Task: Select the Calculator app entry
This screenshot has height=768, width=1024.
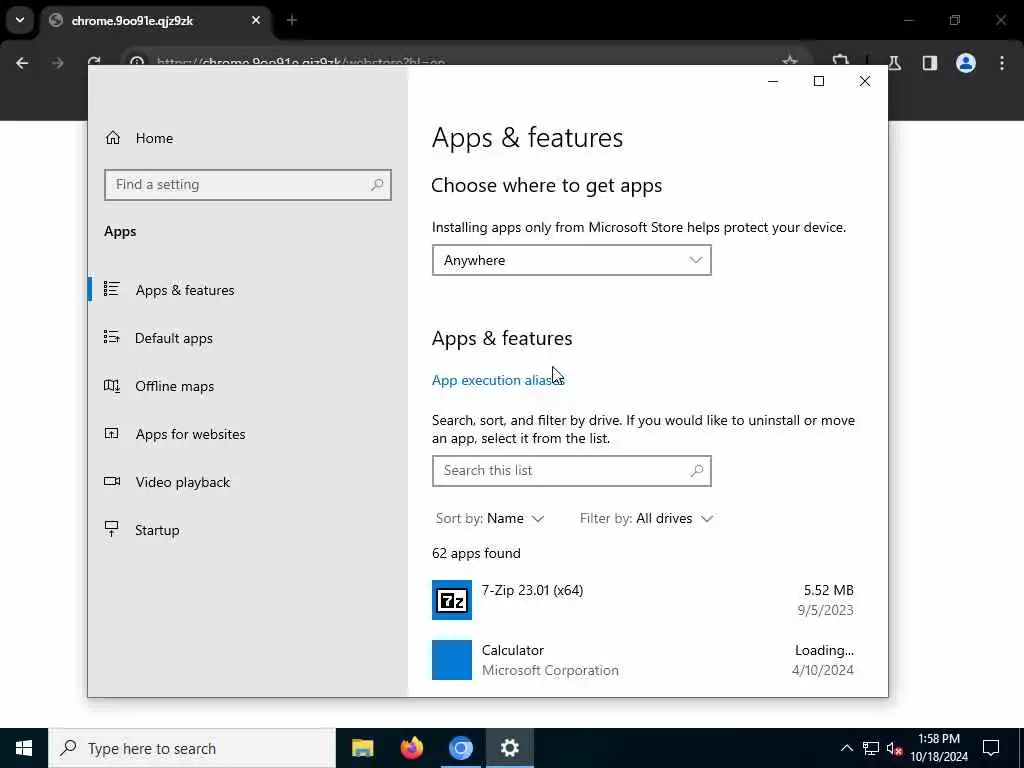Action: click(x=643, y=660)
